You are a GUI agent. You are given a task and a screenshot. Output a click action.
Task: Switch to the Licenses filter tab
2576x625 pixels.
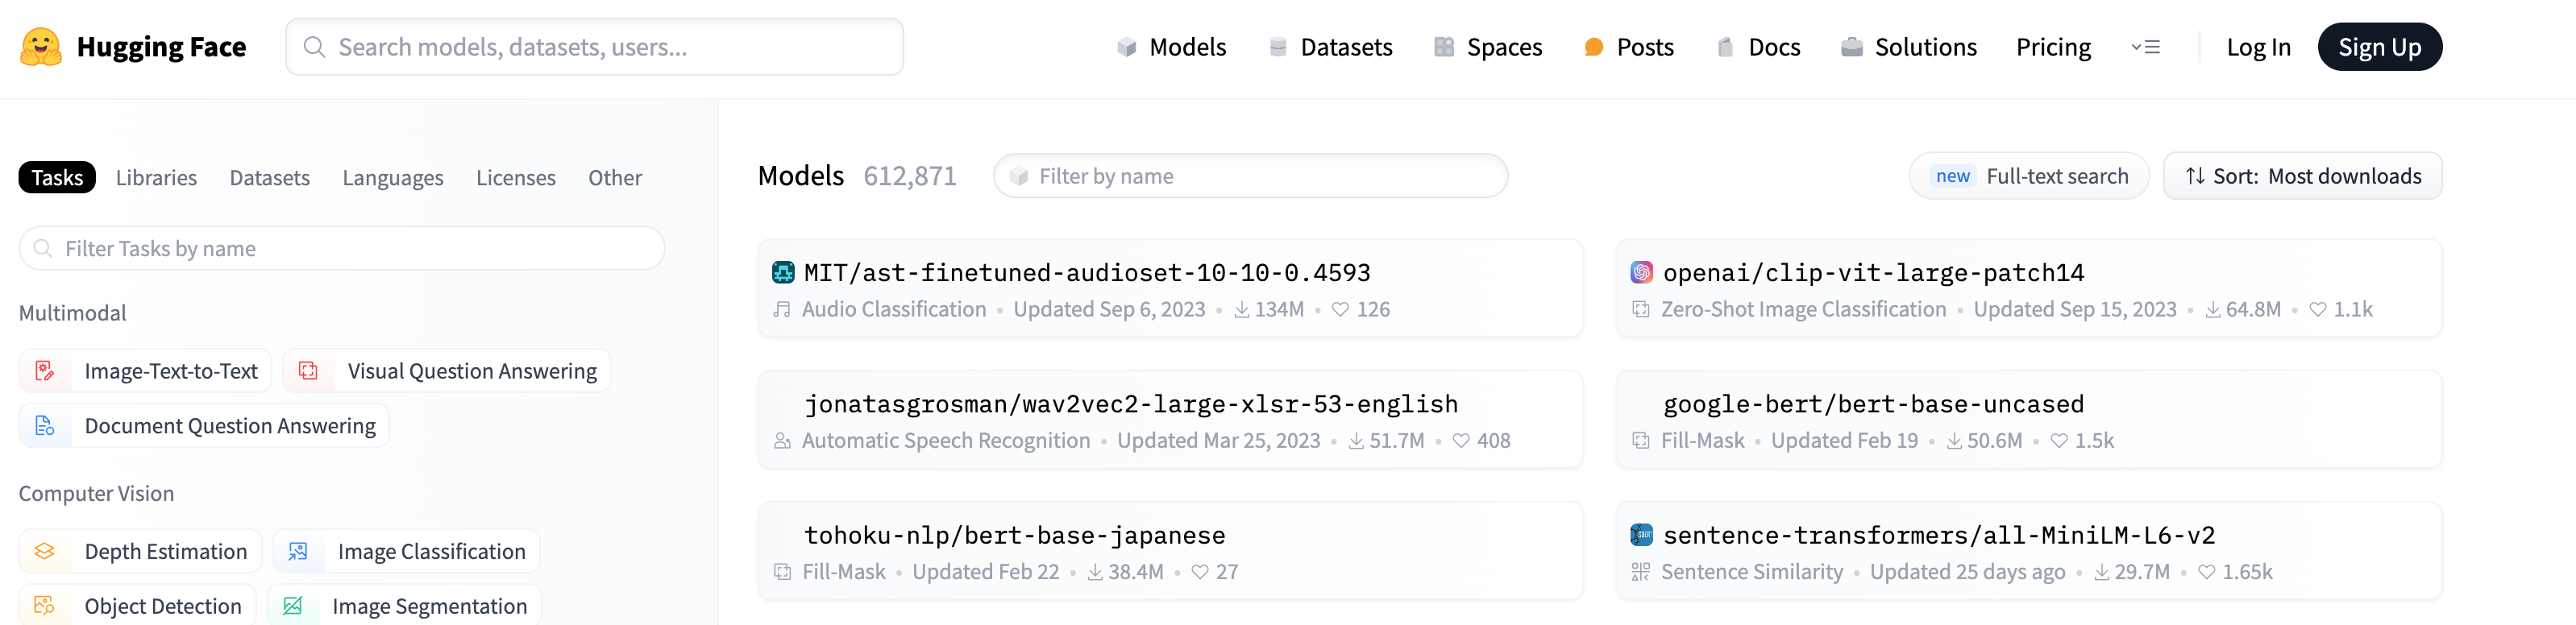[x=516, y=177]
